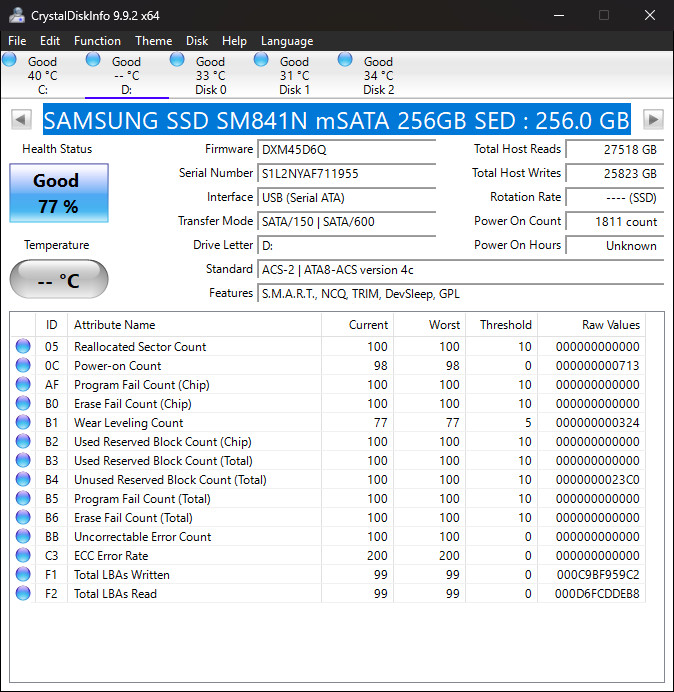Switch to Disk 1 tab

tap(294, 75)
